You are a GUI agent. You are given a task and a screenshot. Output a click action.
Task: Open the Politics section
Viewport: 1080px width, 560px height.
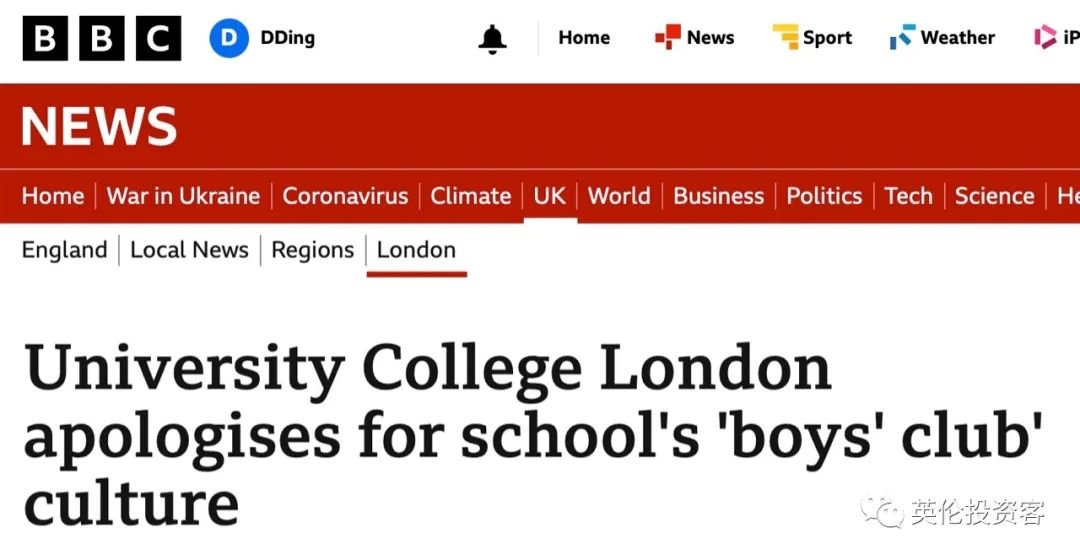[x=824, y=196]
